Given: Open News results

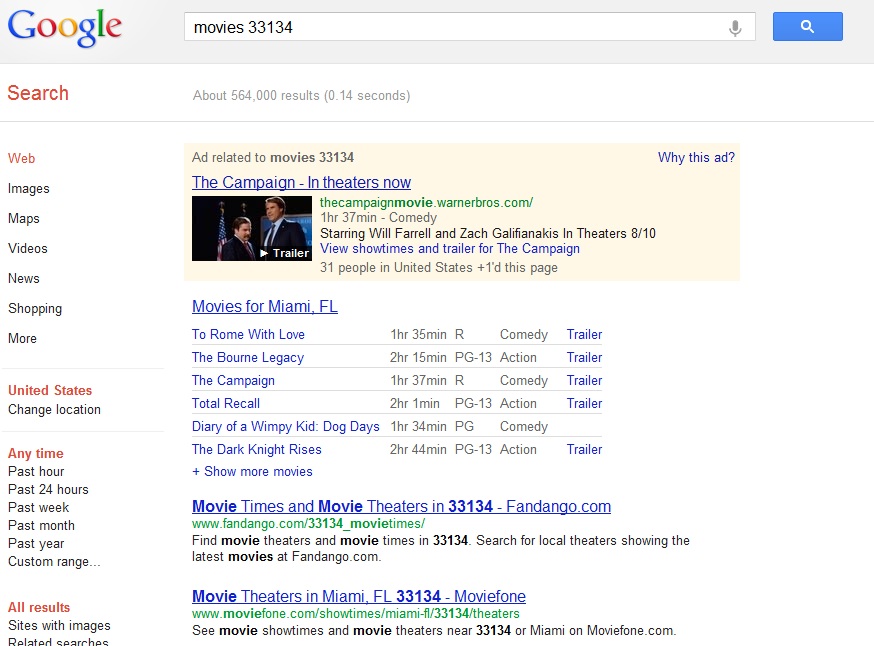Looking at the screenshot, I should coord(23,279).
